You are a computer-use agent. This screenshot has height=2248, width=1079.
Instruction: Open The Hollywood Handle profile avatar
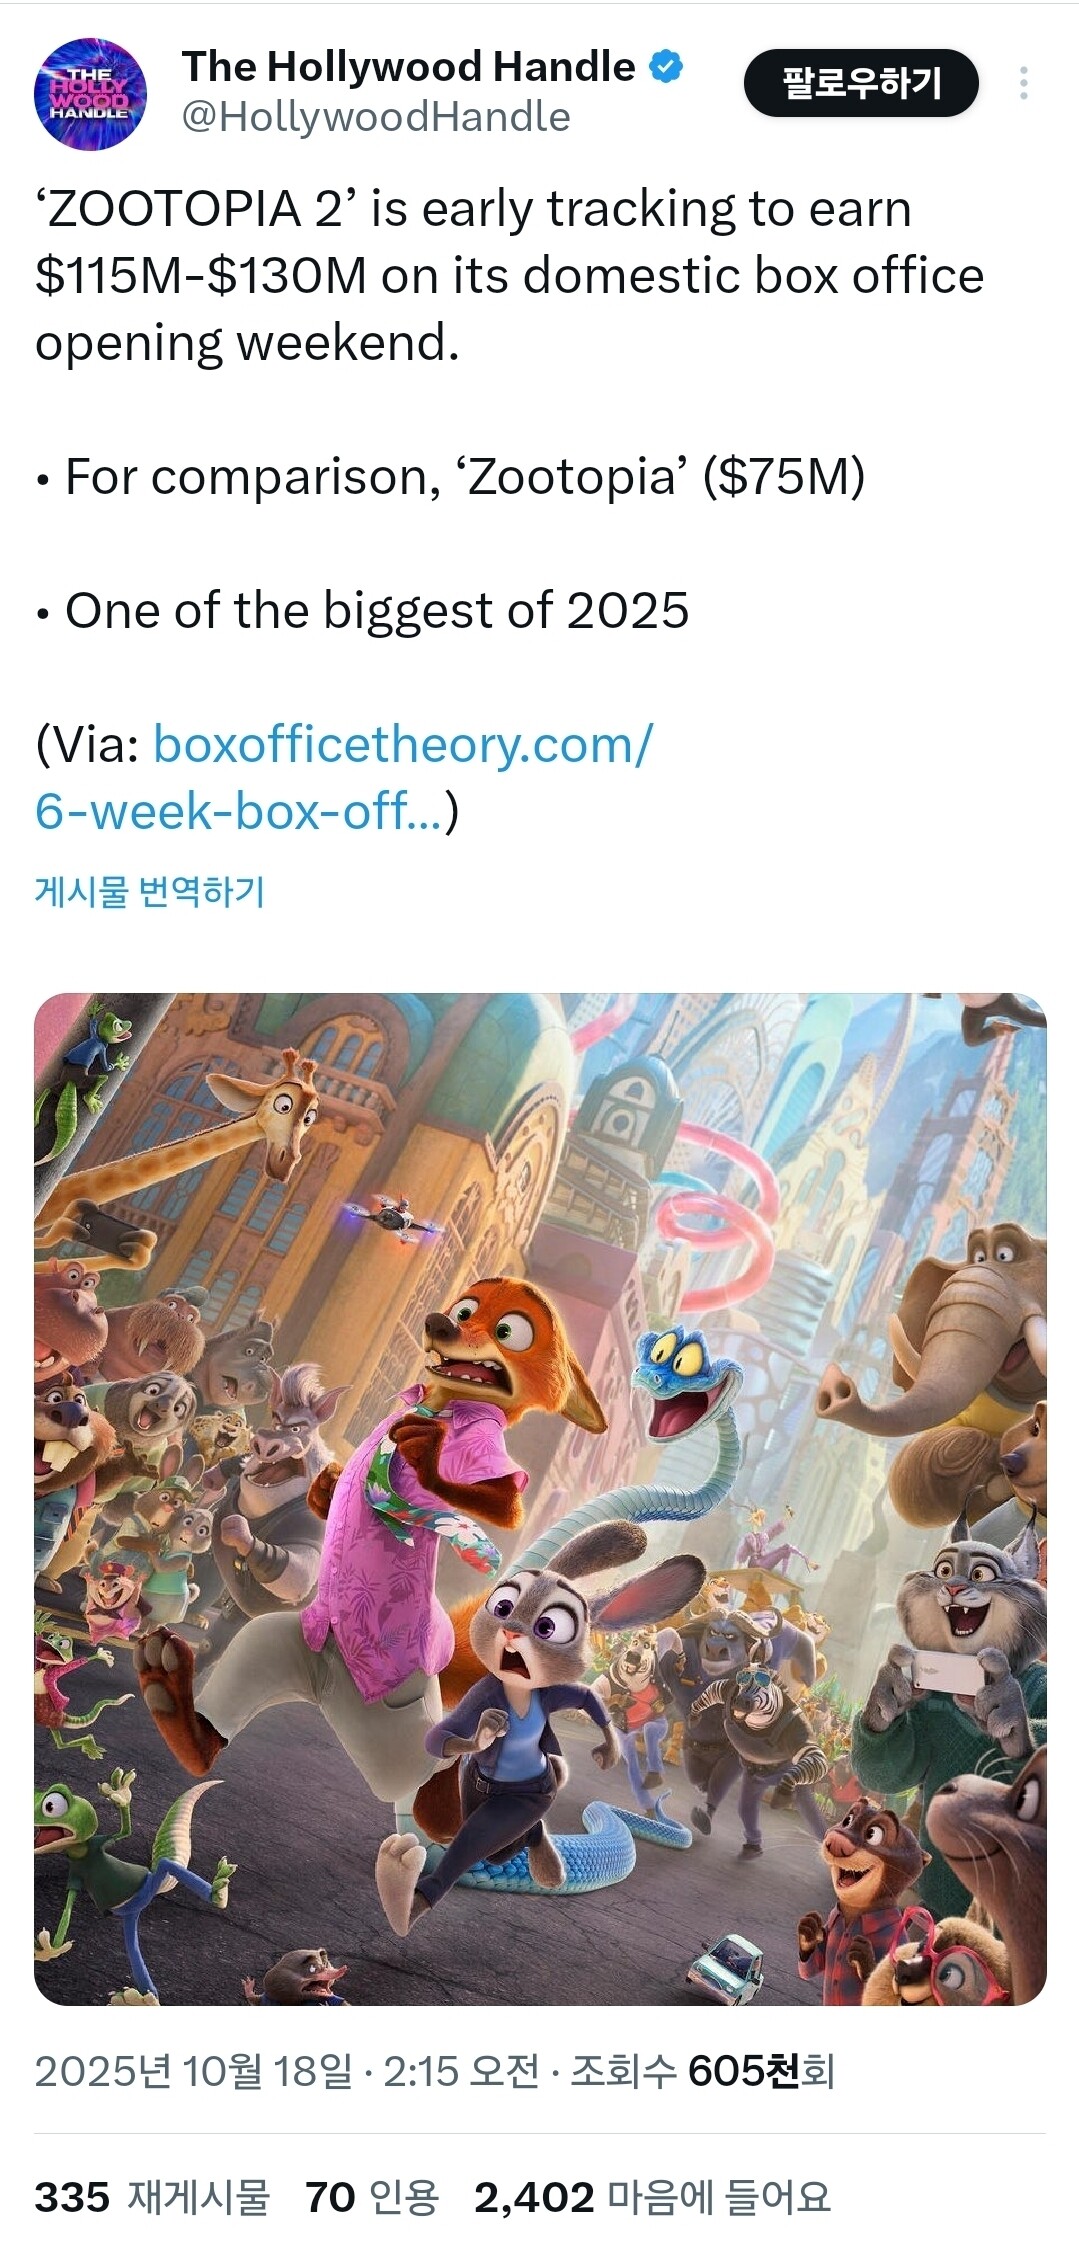90,94
